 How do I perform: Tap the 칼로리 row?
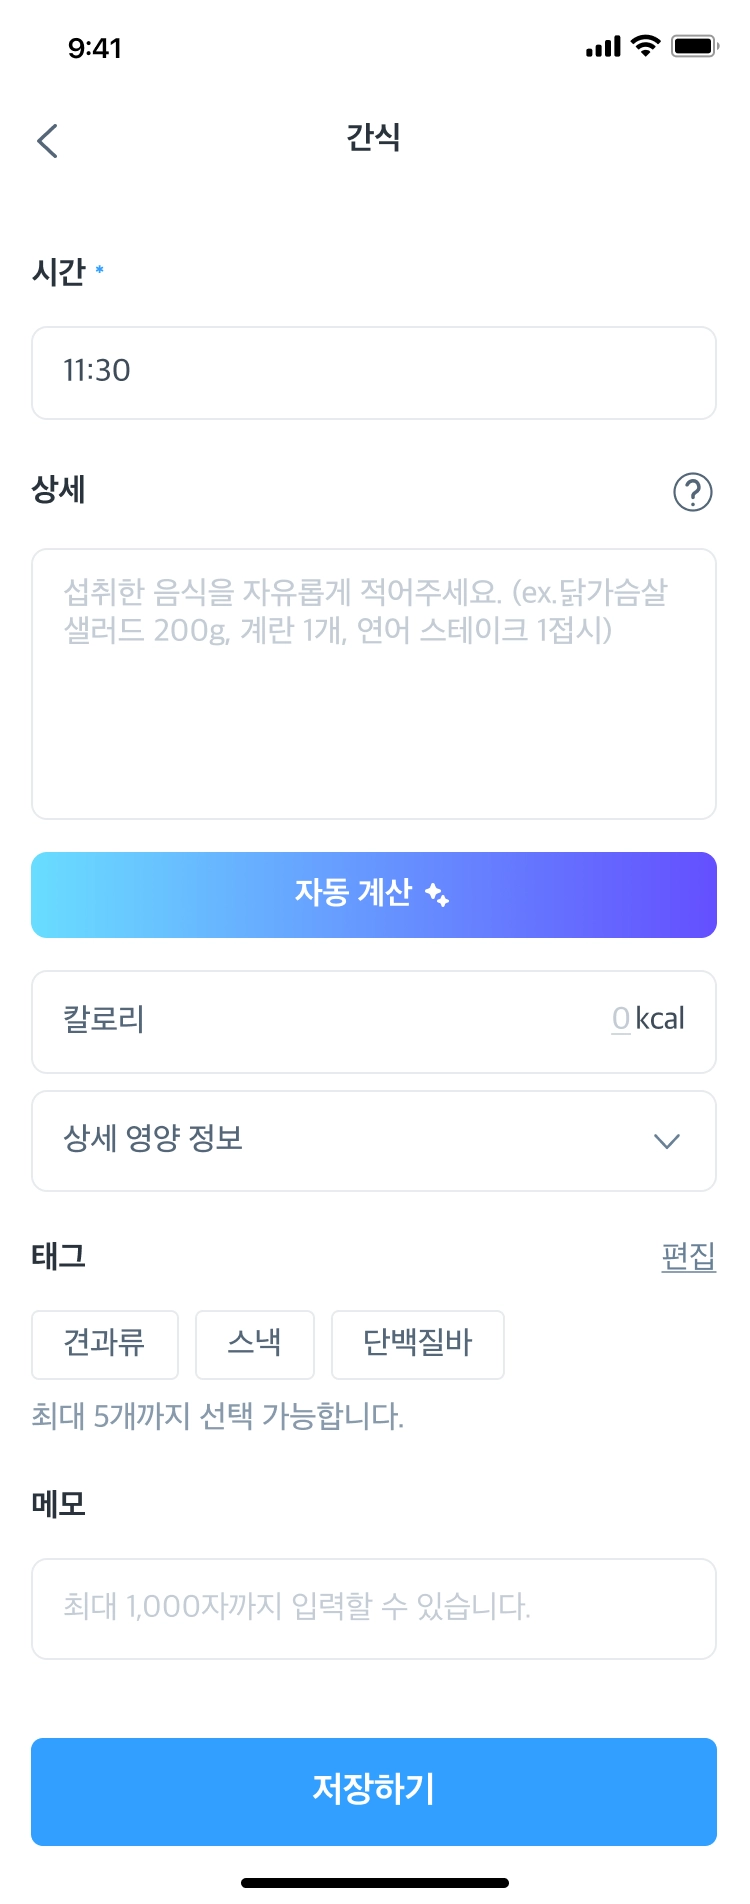[300, 1021]
